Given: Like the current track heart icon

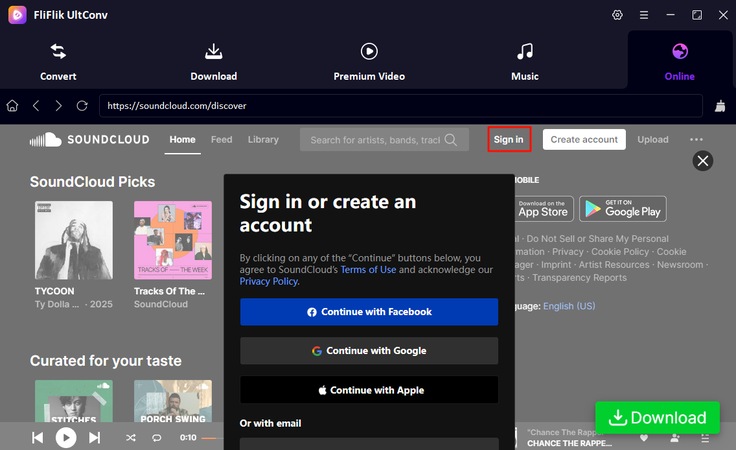Looking at the screenshot, I should tap(644, 438).
